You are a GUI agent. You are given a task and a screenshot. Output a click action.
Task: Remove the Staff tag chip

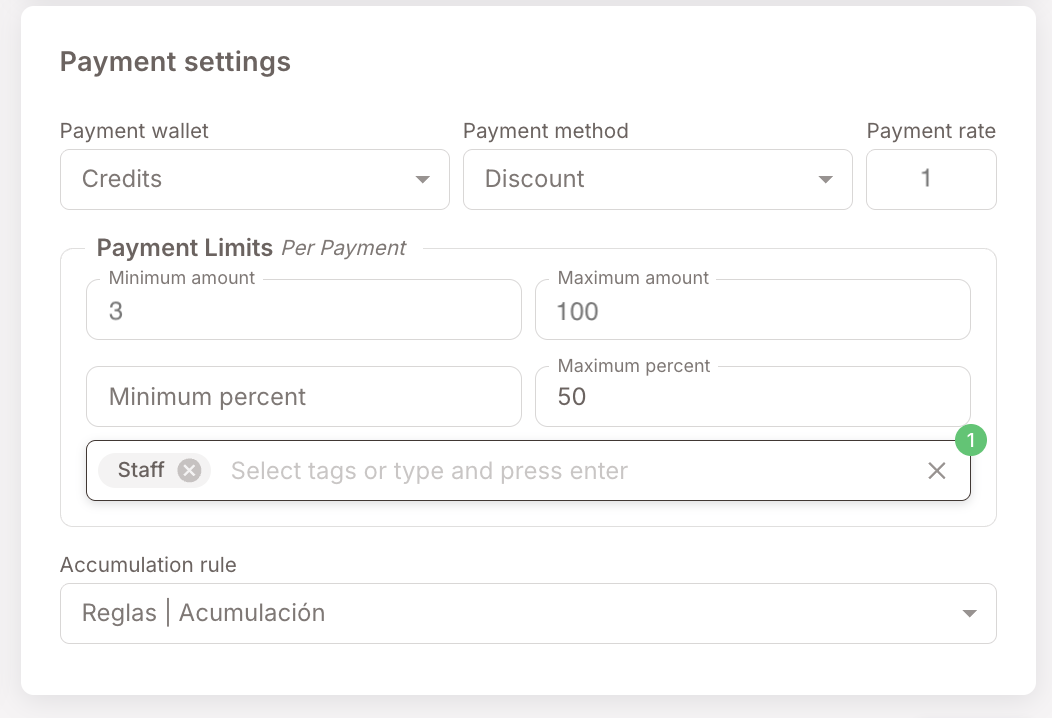189,470
